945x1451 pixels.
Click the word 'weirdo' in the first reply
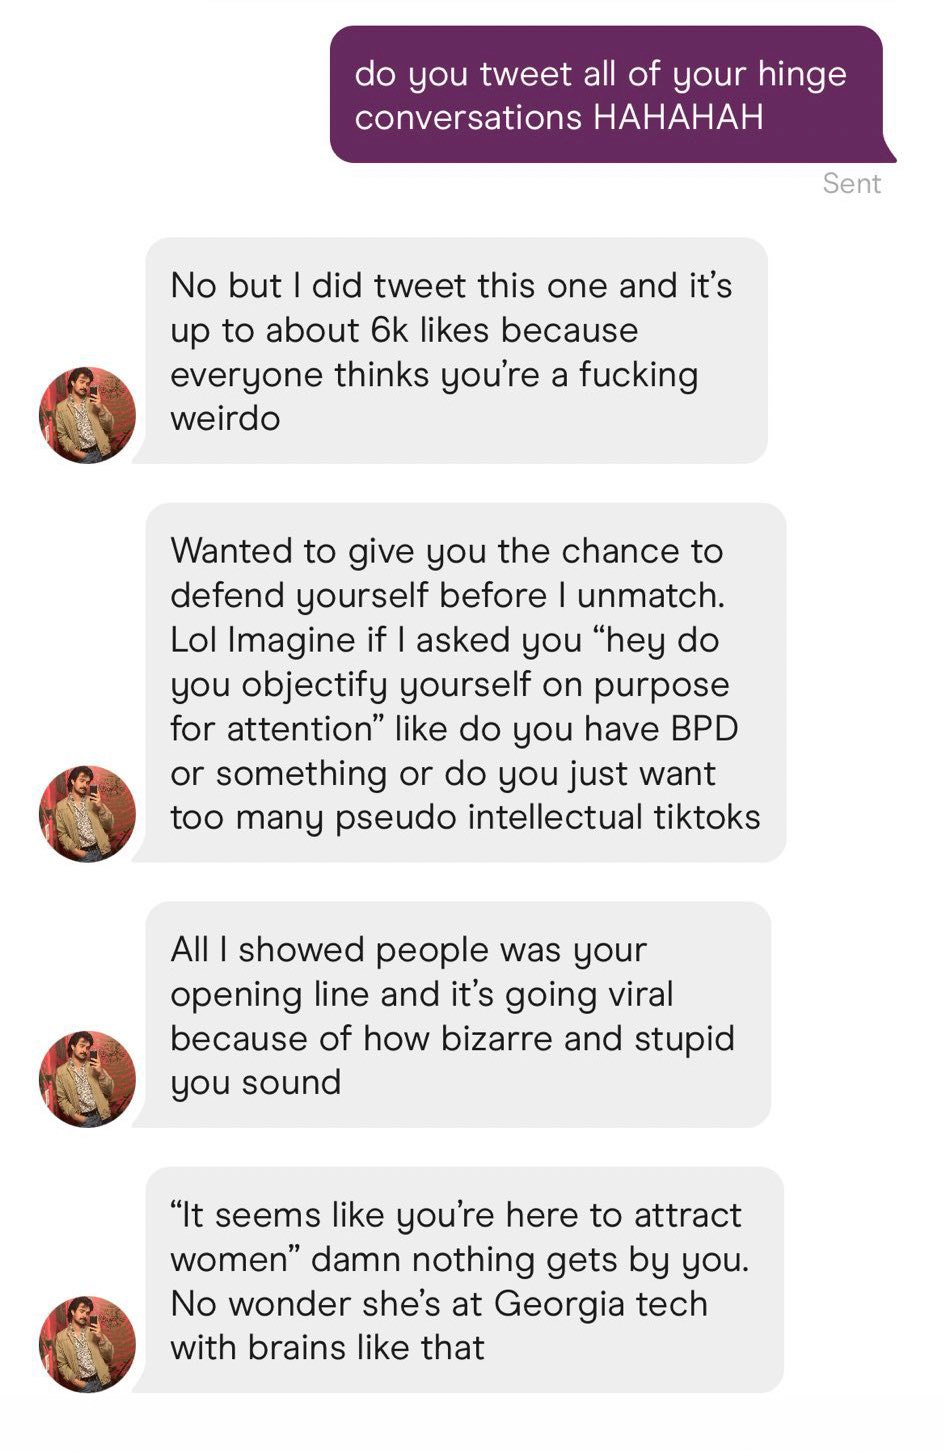(x=225, y=419)
